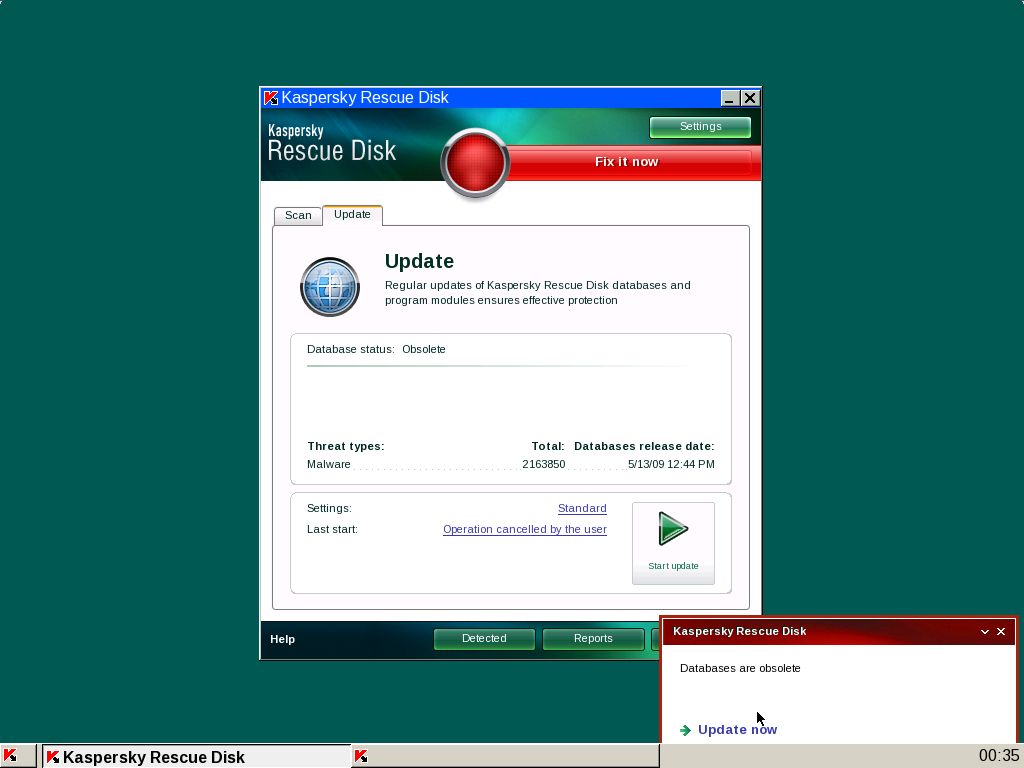
Task: Open the Standard settings link
Action: pyautogui.click(x=582, y=508)
